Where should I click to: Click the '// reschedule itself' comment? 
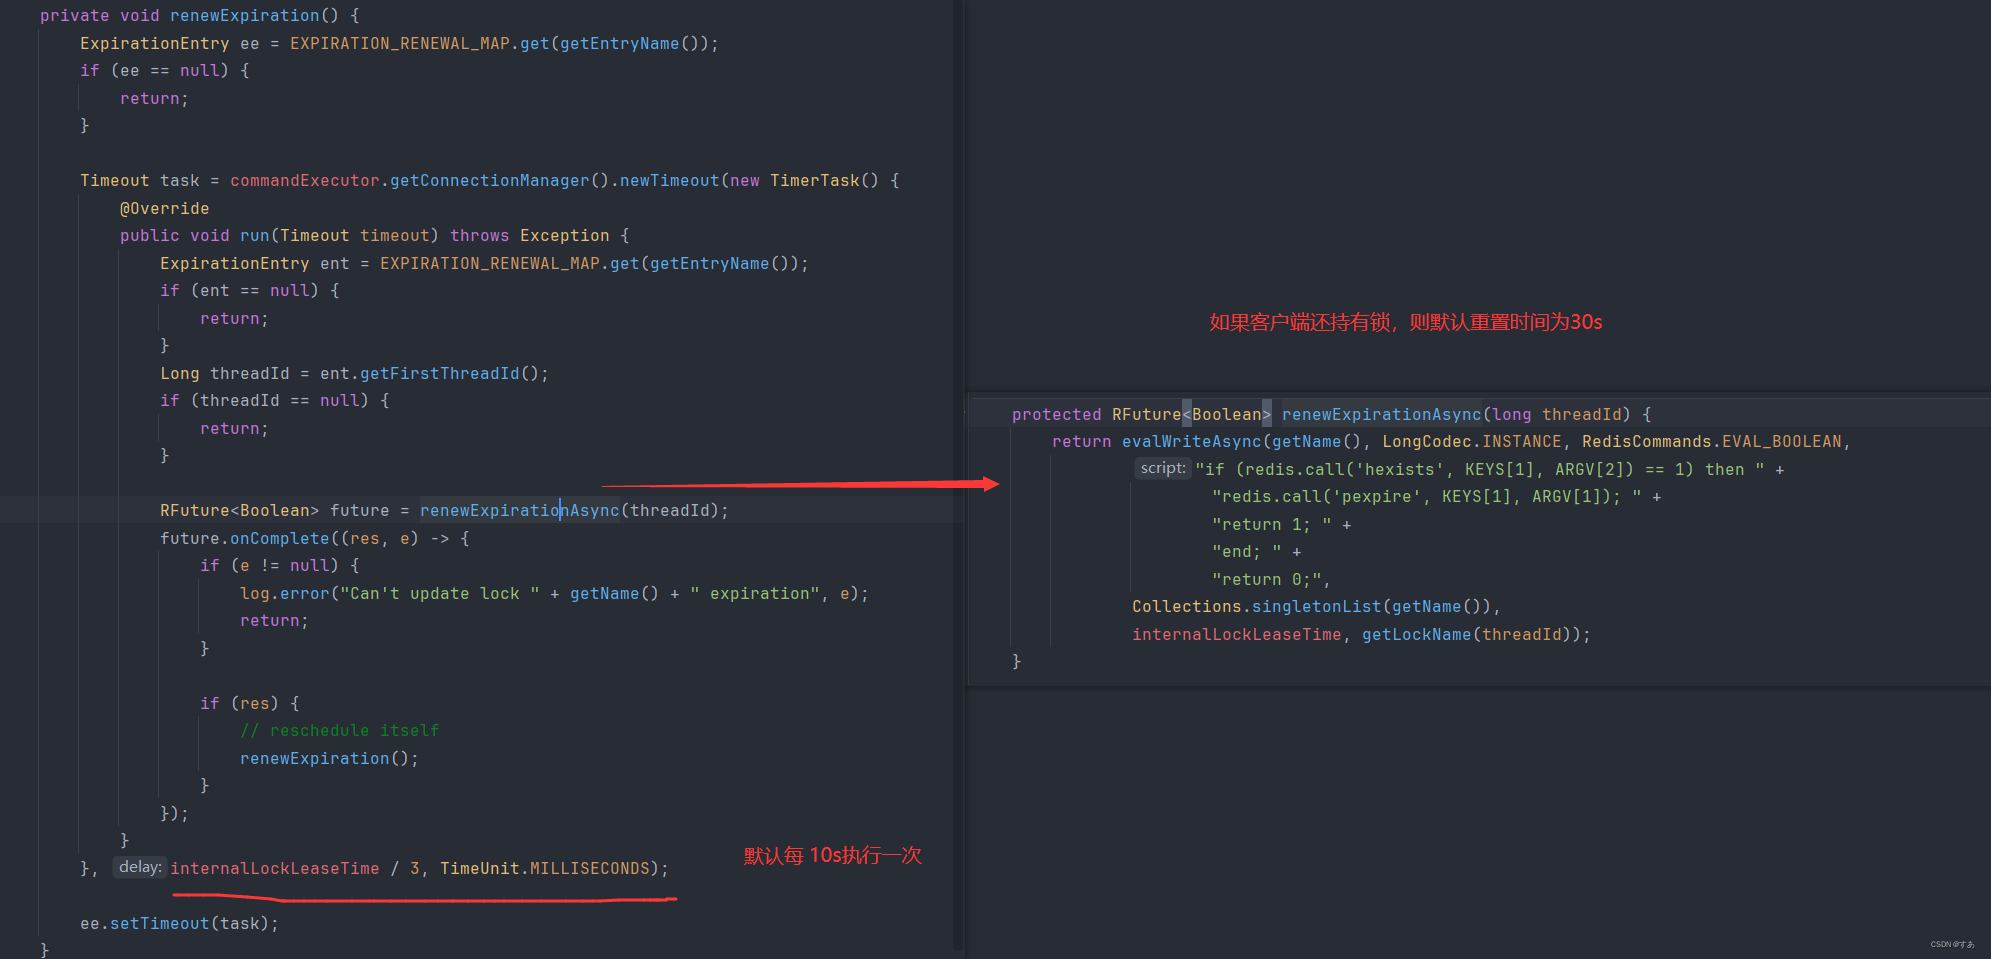340,731
